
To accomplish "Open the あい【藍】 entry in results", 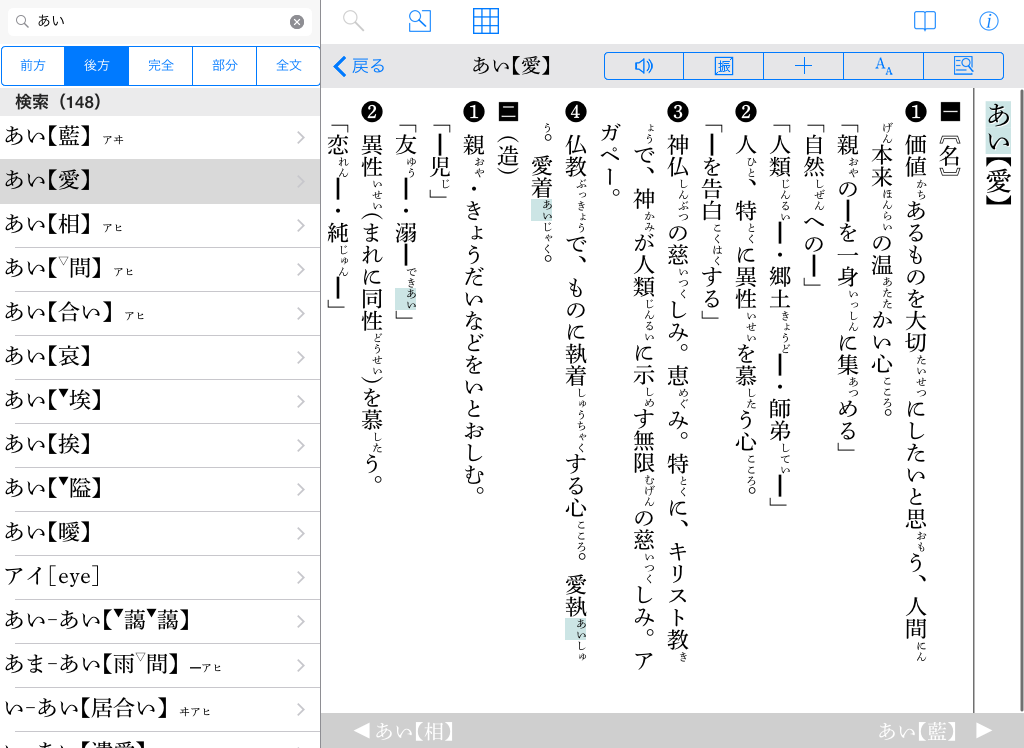I will click(160, 136).
